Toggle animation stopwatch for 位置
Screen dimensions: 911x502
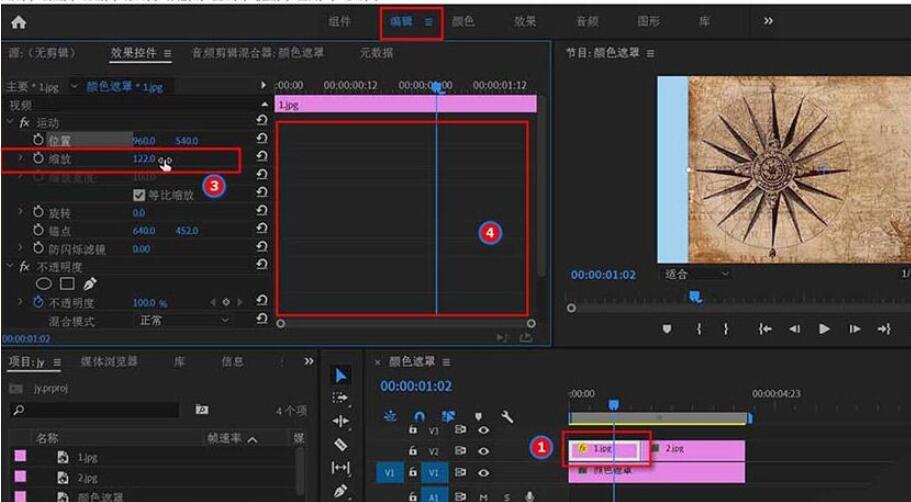click(38, 140)
